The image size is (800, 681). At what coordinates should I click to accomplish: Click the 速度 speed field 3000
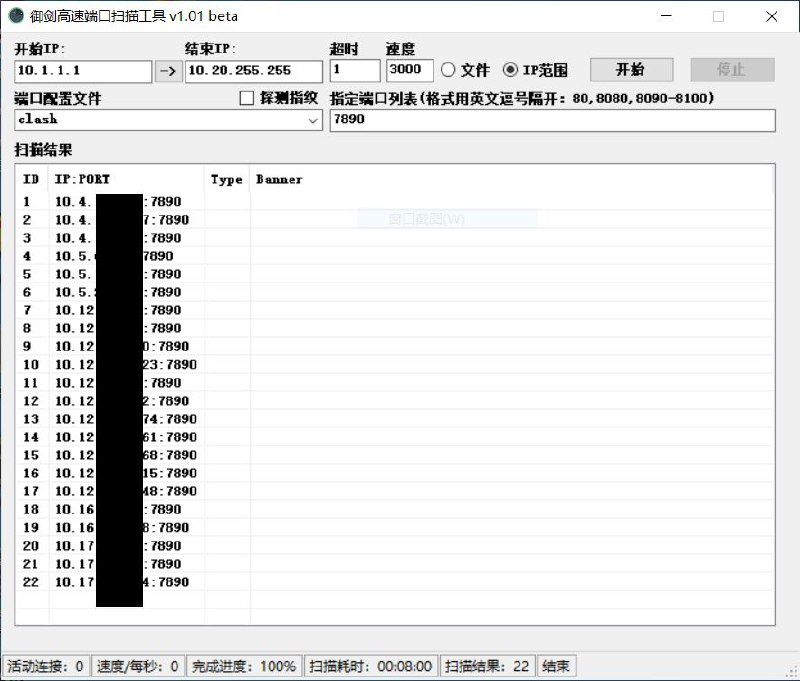click(410, 70)
